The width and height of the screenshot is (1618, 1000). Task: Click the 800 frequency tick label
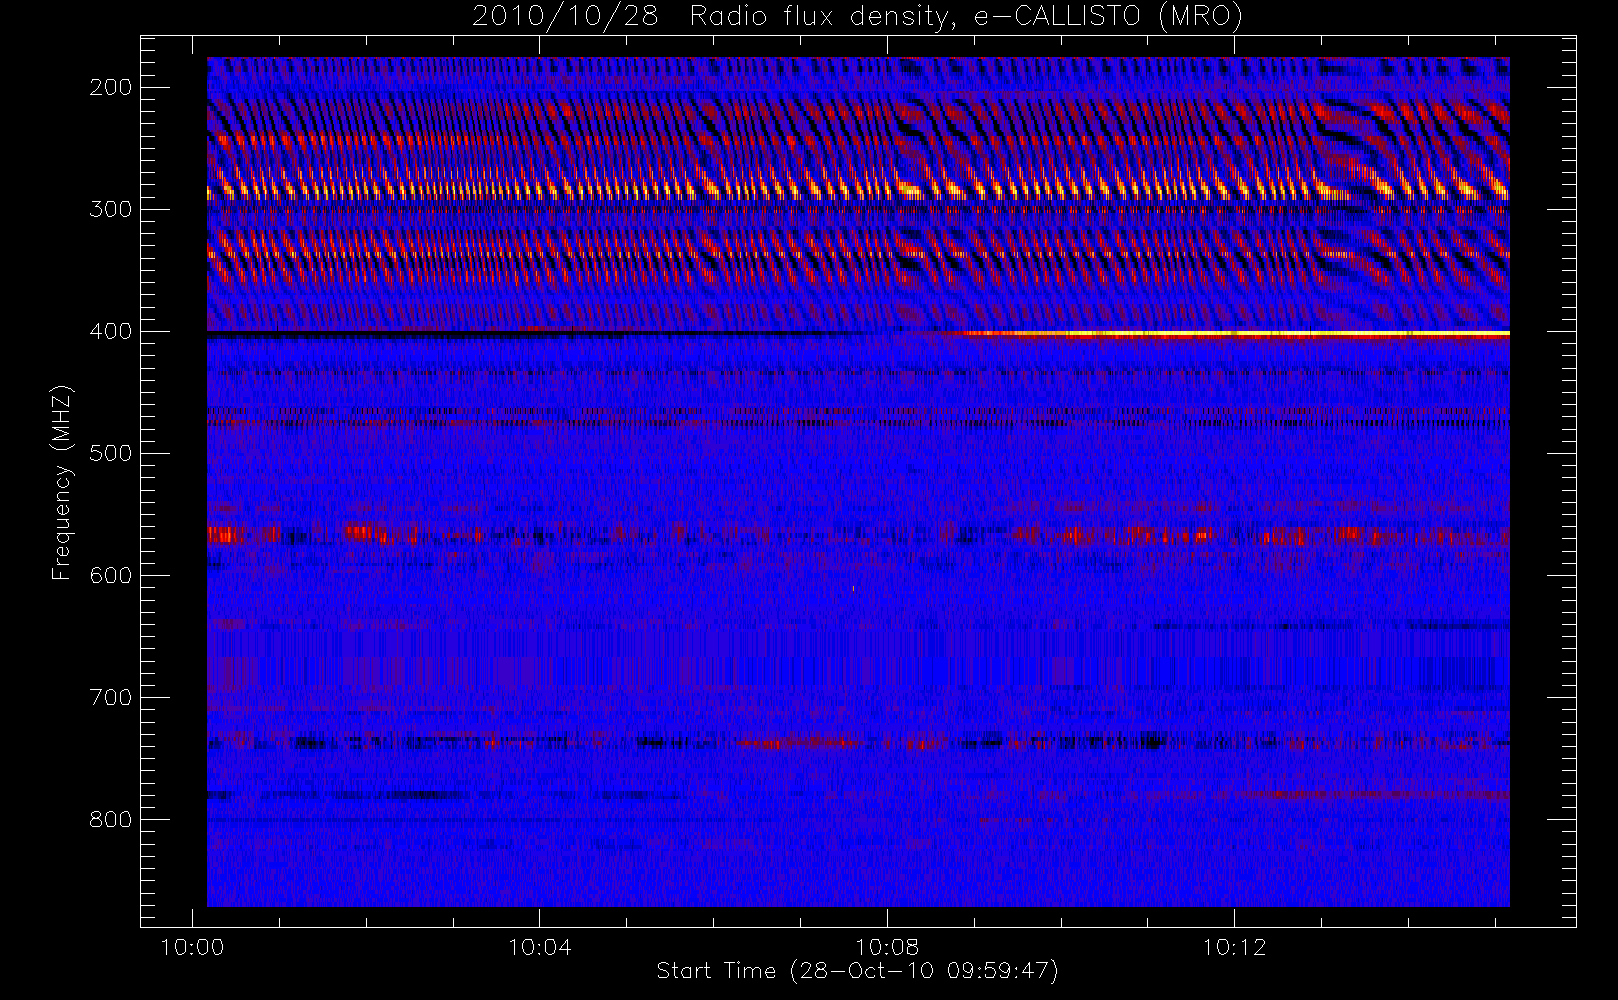110,819
